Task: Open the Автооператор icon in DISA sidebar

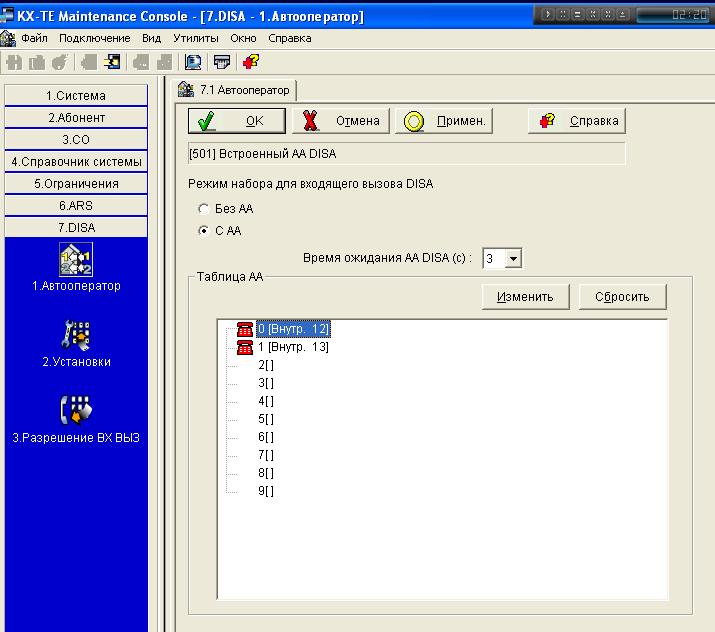Action: (76, 259)
